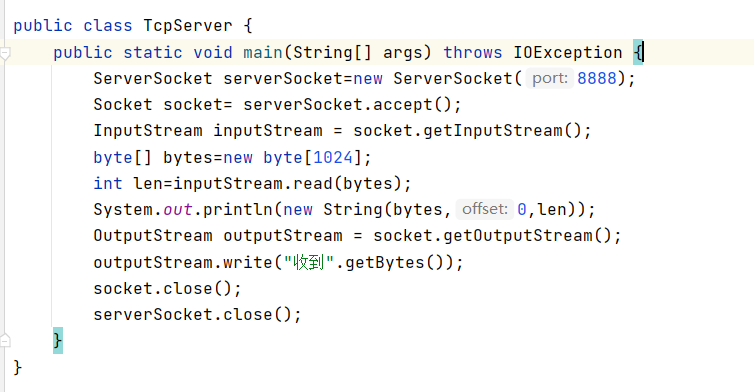The height and width of the screenshot is (392, 754).
Task: Click the IOException in throws clause
Action: 567,52
